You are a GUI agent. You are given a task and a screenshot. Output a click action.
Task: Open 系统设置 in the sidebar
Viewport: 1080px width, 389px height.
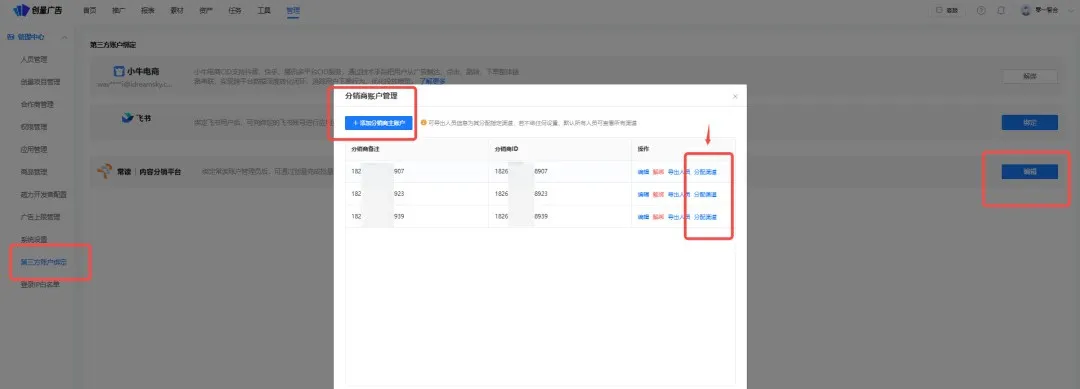click(x=34, y=240)
